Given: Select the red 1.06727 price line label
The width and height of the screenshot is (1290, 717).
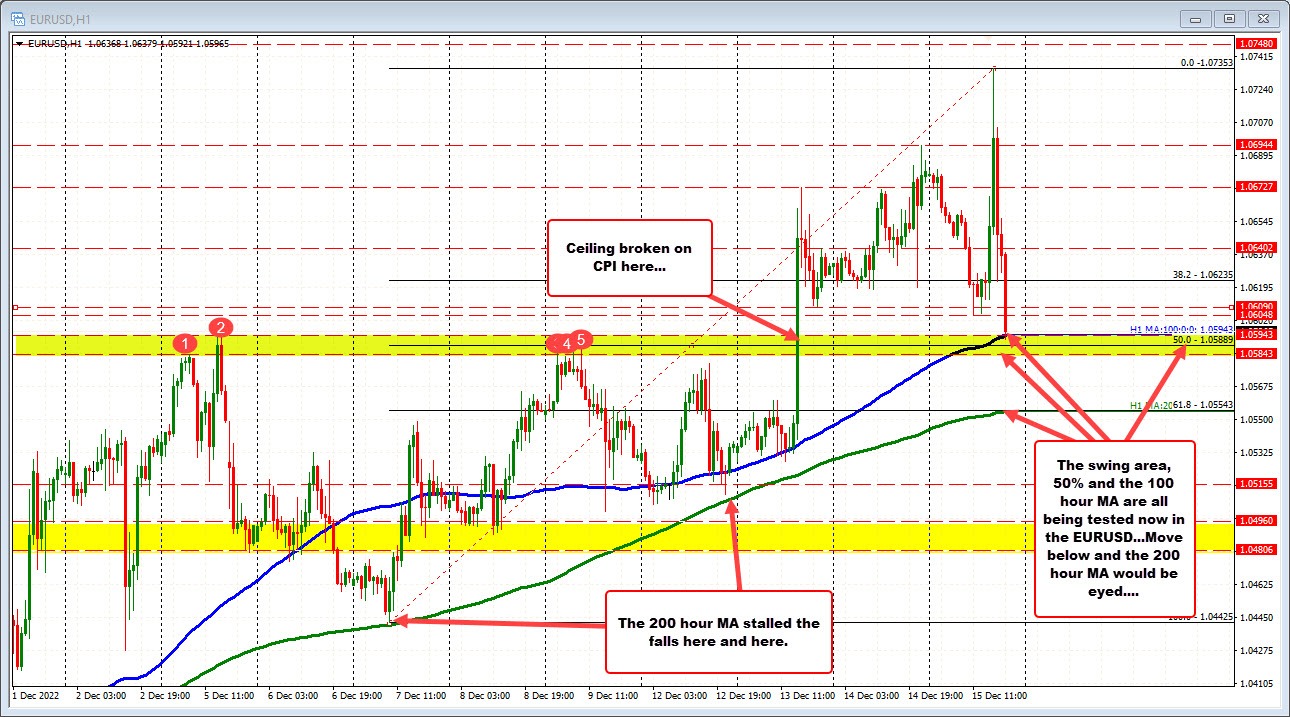Looking at the screenshot, I should click(1255, 186).
